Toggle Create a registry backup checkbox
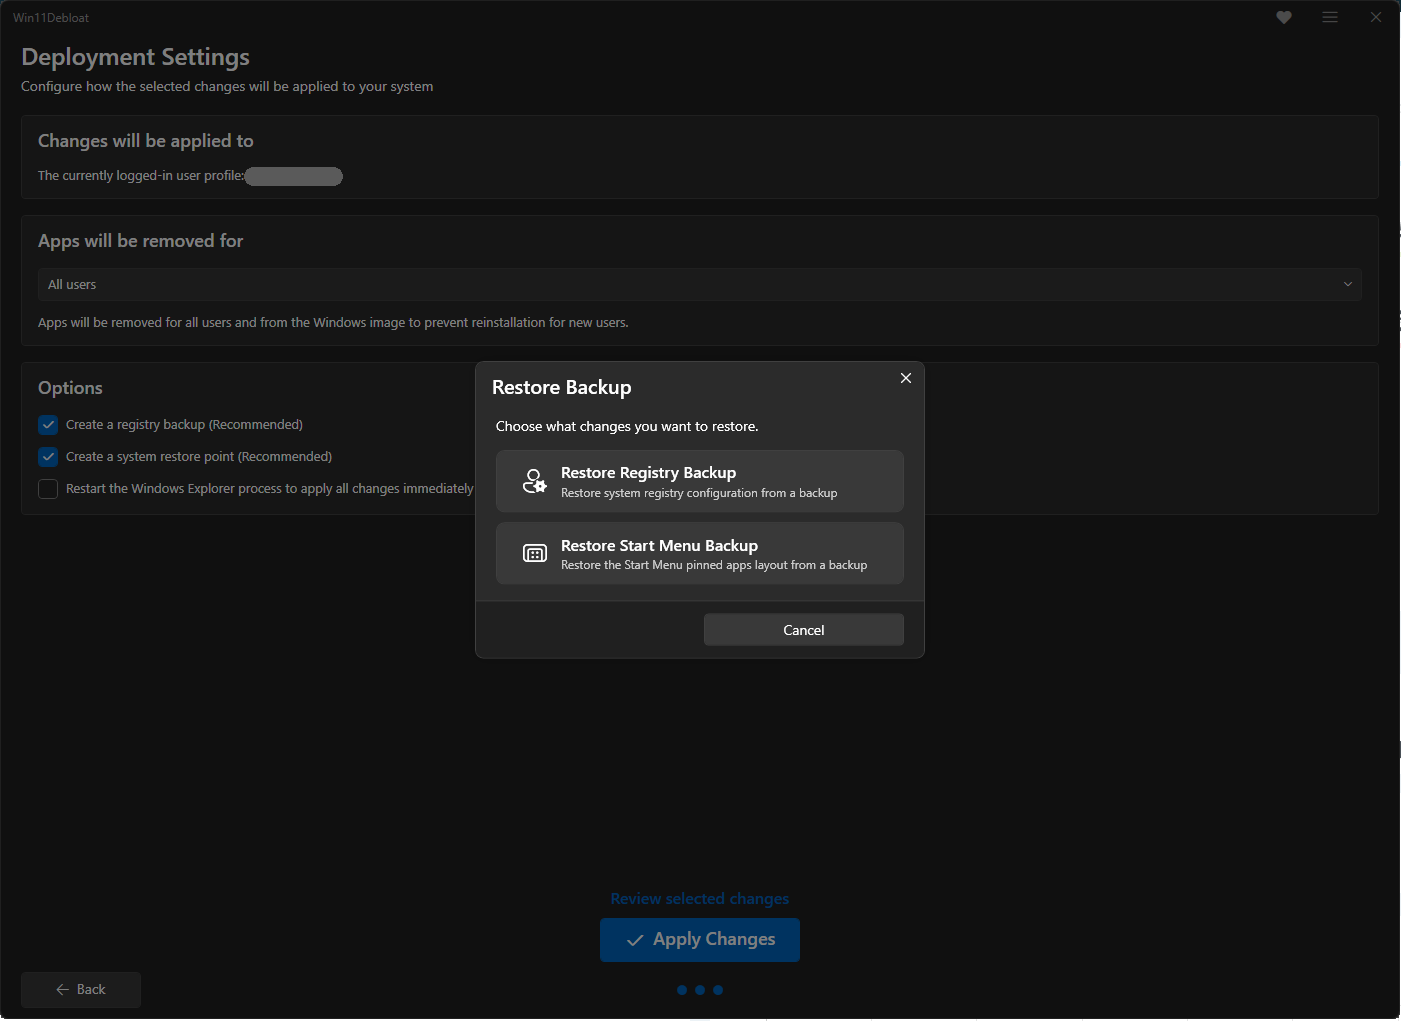Viewport: 1401px width, 1021px height. click(48, 425)
